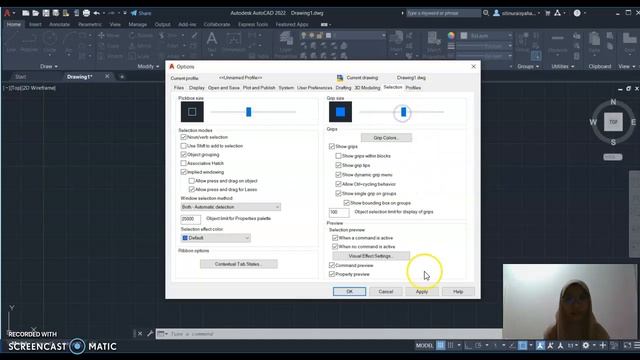
Task: Expand the Utilities panel dropdown
Action: point(562,66)
